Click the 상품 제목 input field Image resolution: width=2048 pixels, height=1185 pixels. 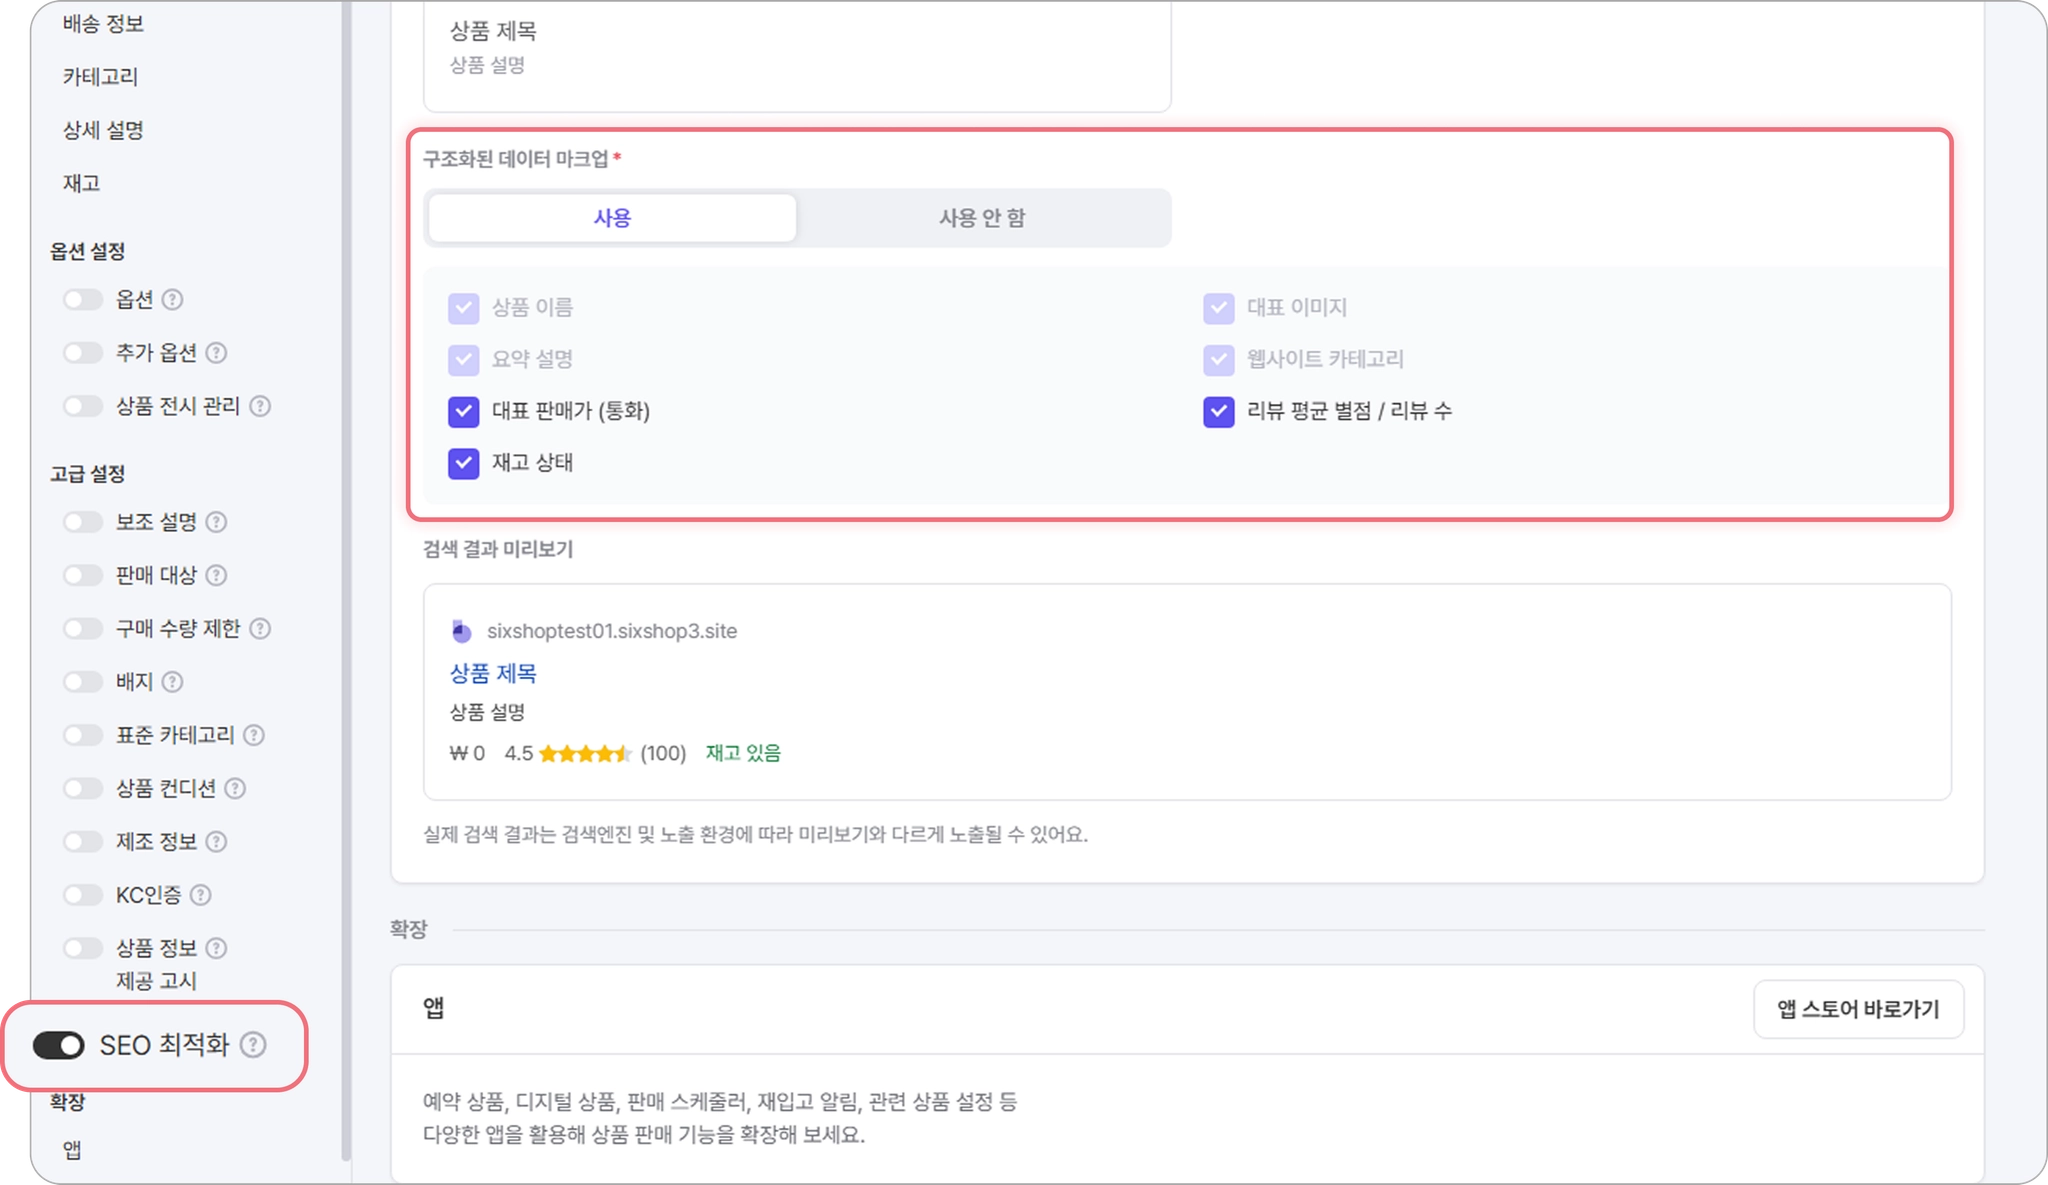point(797,48)
